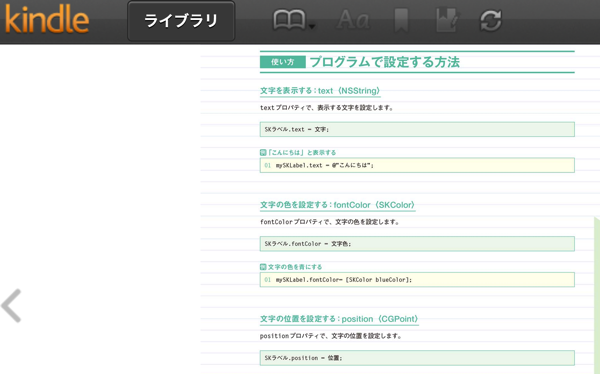Click the heading プログラムで設定する方法
600x374 pixels.
coord(385,62)
